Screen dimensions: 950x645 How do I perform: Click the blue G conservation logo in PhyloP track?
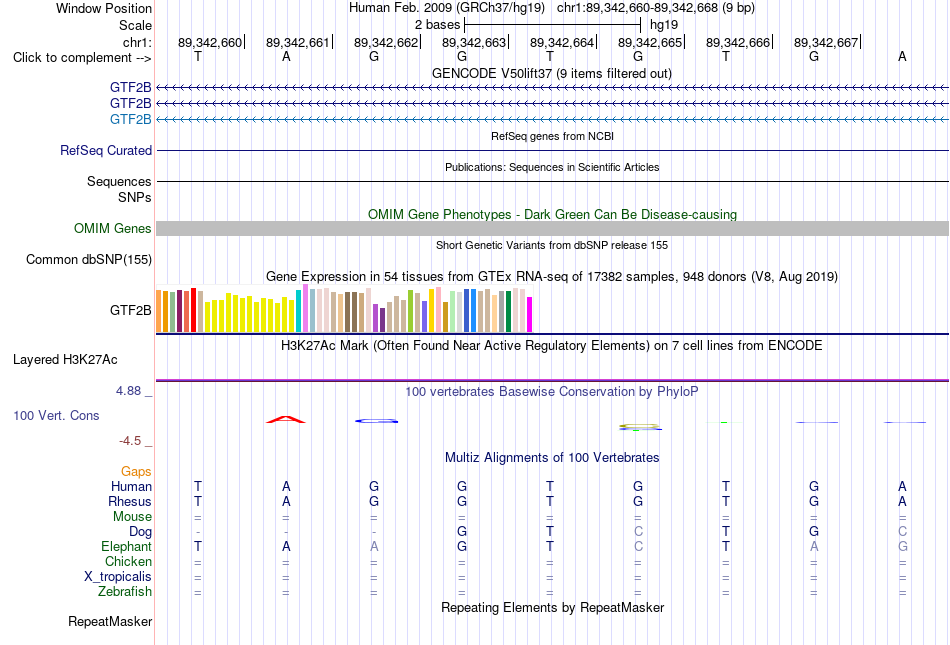(x=376, y=421)
